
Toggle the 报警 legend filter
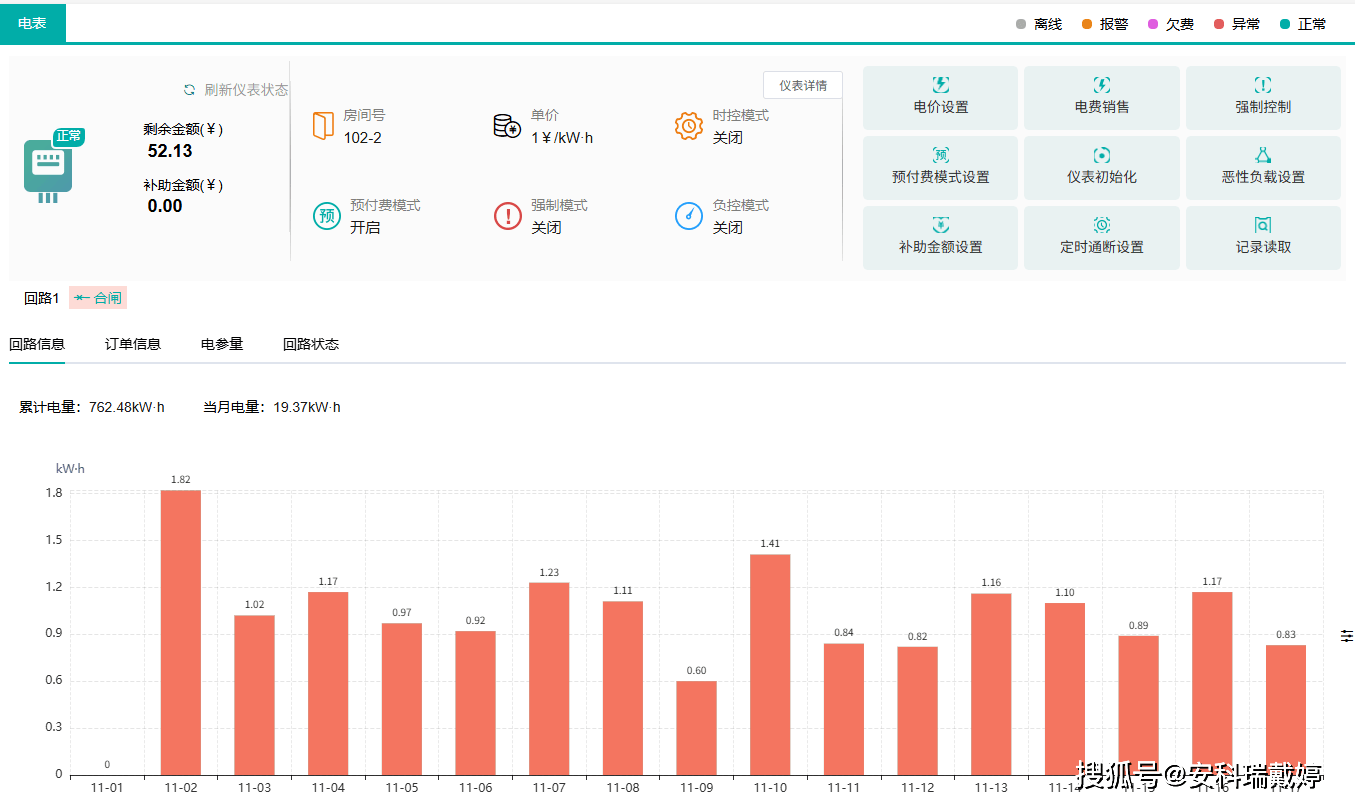click(1104, 24)
